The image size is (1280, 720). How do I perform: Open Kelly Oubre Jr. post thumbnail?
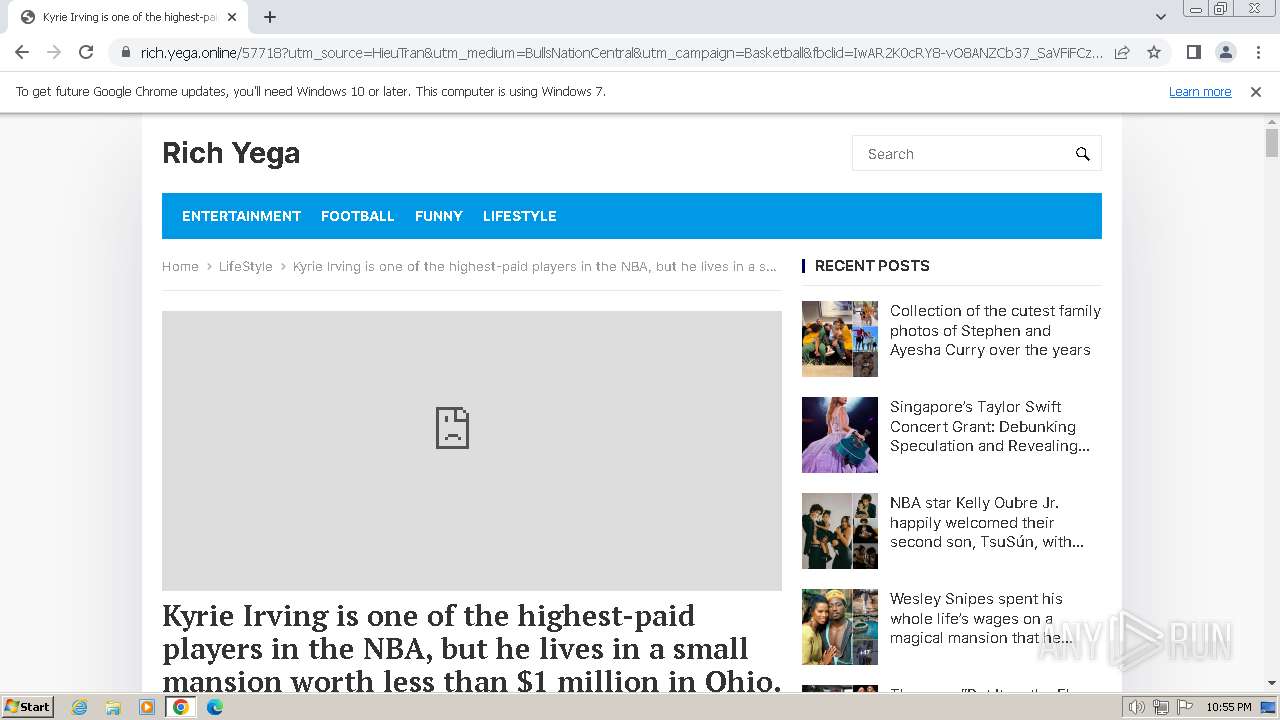pyautogui.click(x=840, y=531)
